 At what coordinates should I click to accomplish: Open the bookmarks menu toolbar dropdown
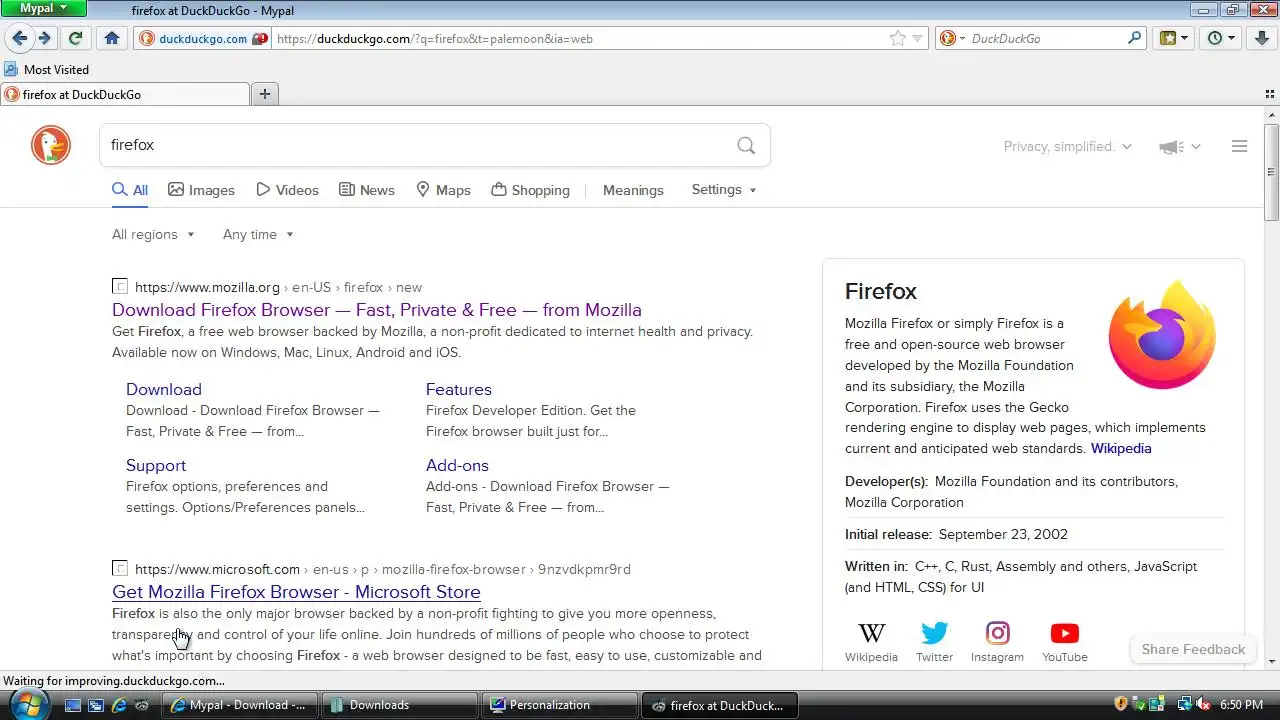[1174, 38]
